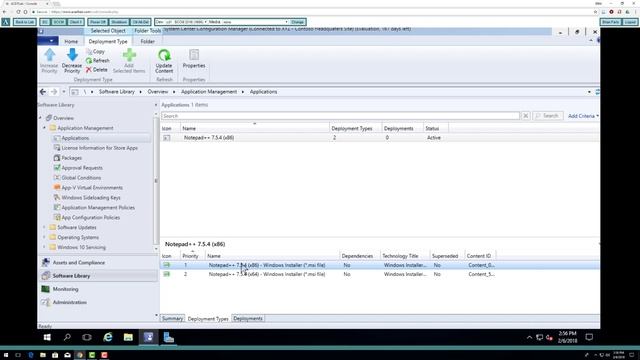
Task: Sort by the Priority column header
Action: point(192,256)
